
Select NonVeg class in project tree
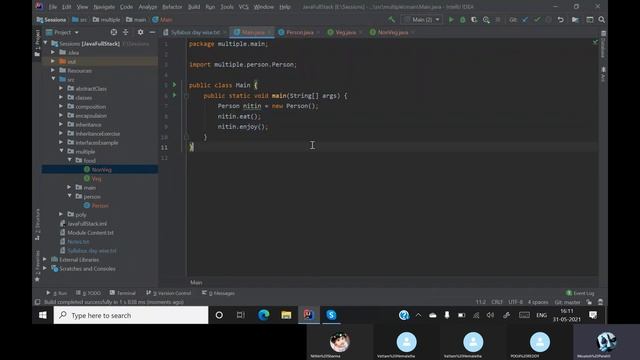coord(102,169)
